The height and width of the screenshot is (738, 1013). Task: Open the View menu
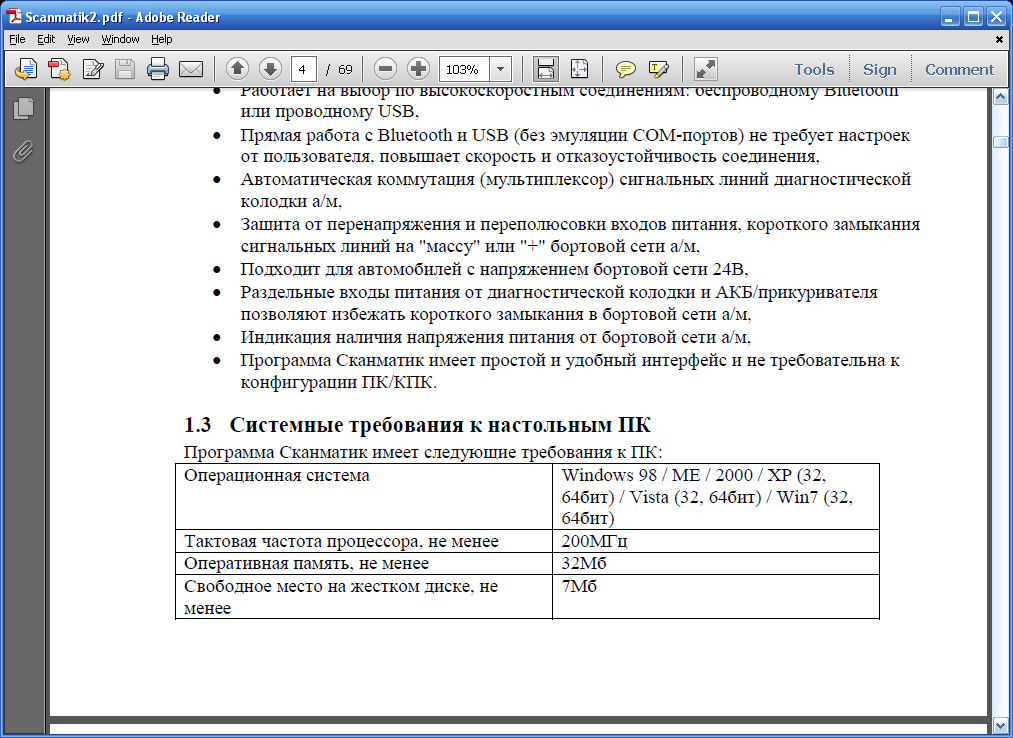(78, 39)
